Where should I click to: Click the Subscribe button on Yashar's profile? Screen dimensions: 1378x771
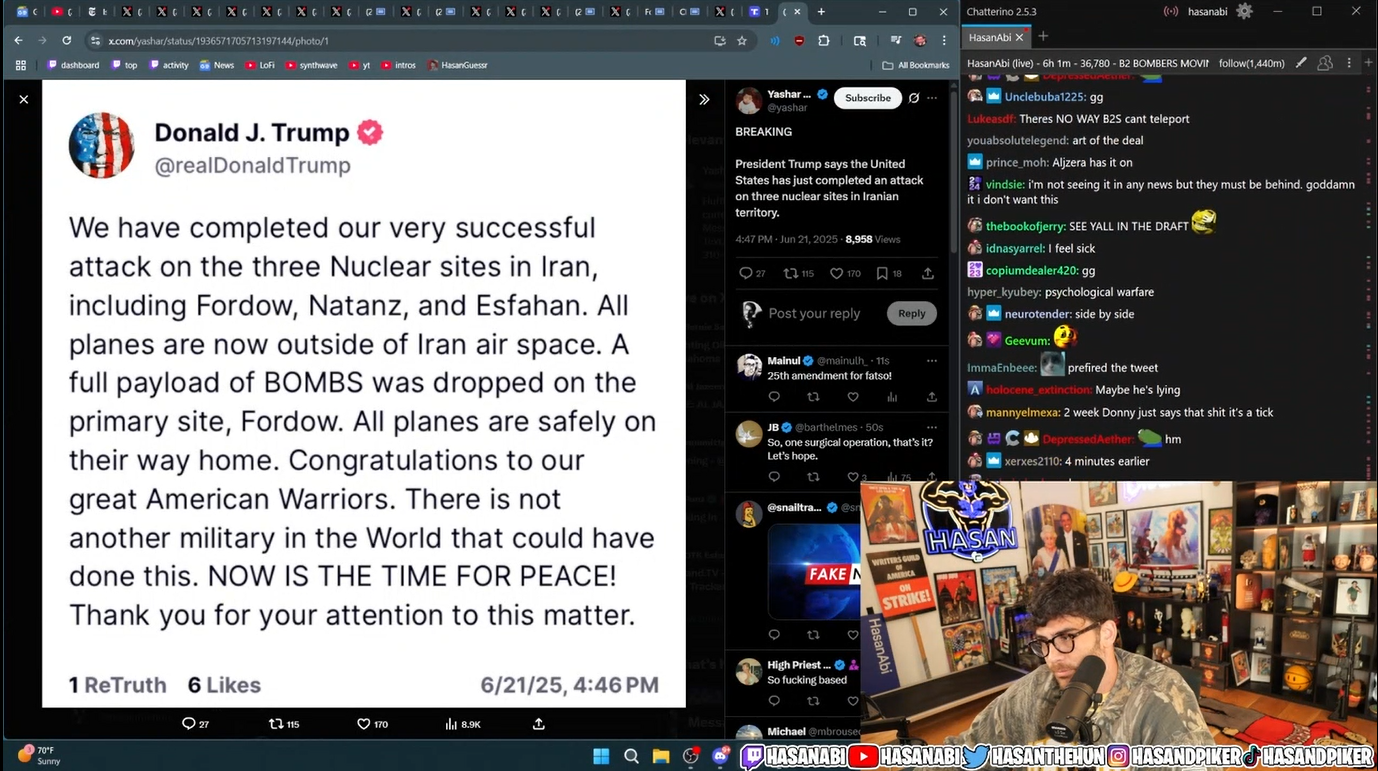pos(868,98)
